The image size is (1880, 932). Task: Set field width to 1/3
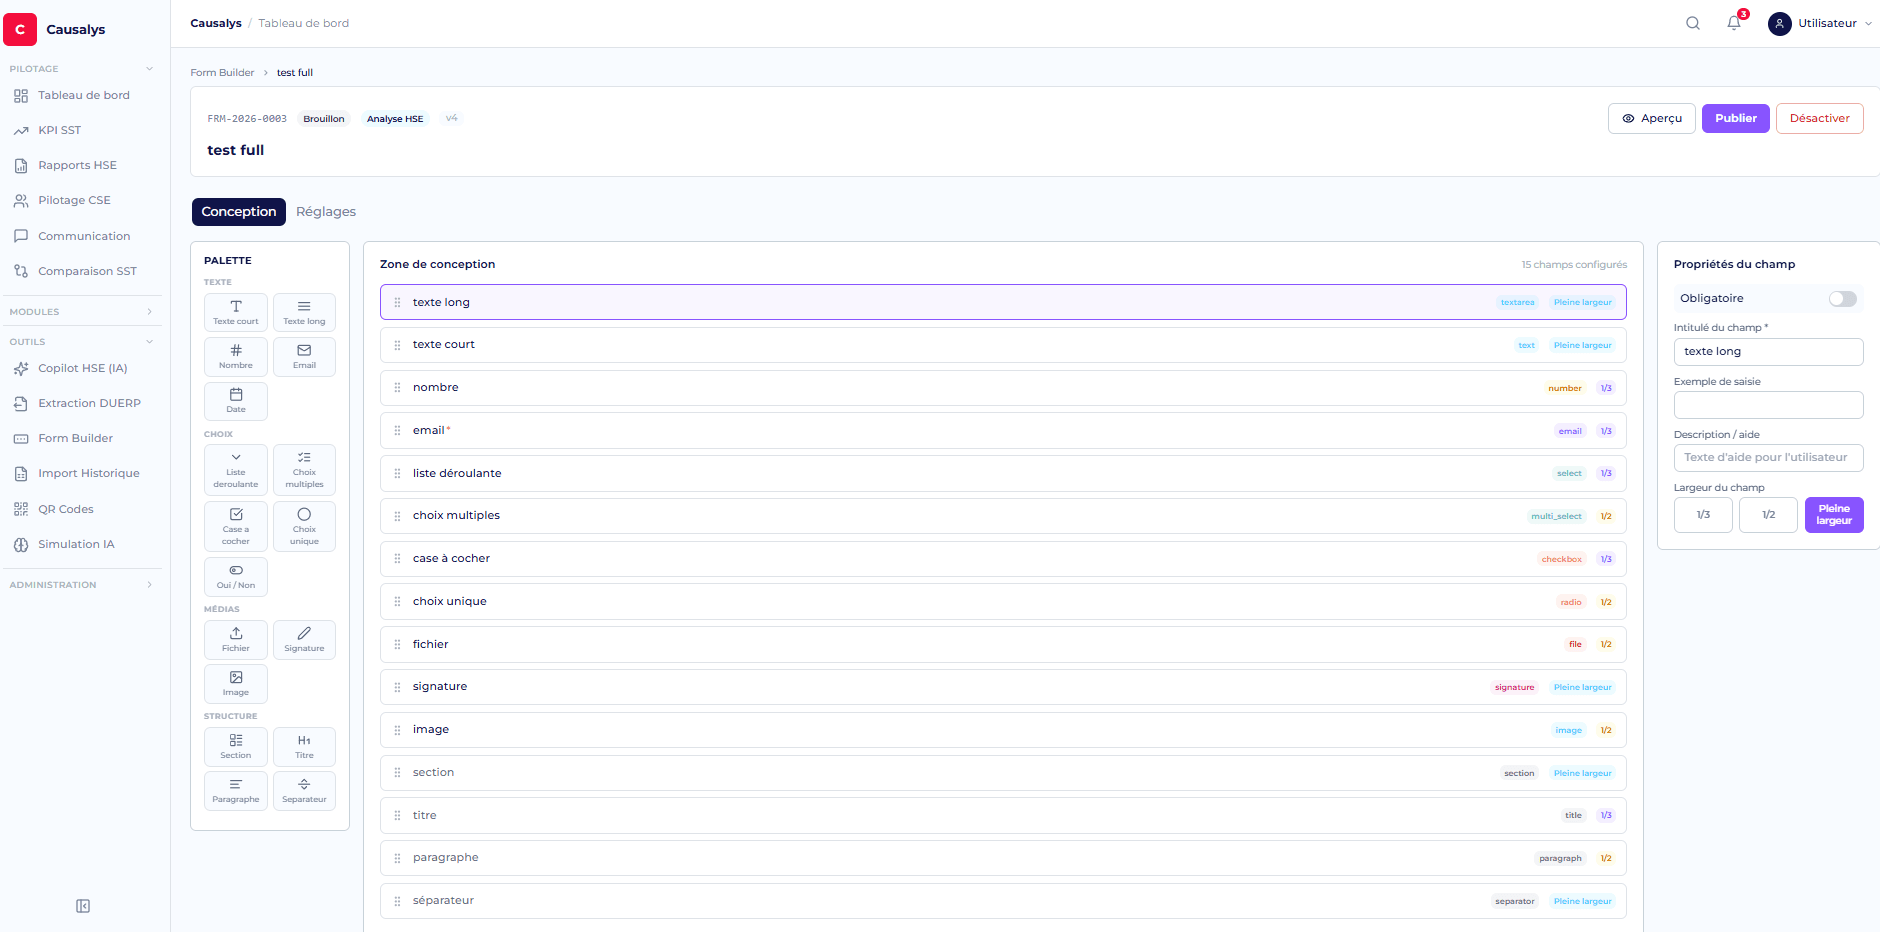point(1703,515)
